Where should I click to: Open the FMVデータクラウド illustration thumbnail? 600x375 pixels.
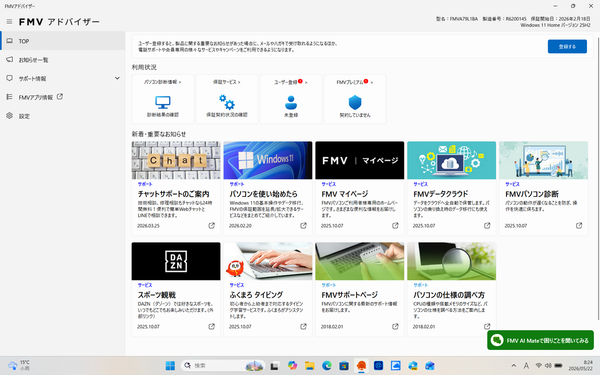click(452, 160)
